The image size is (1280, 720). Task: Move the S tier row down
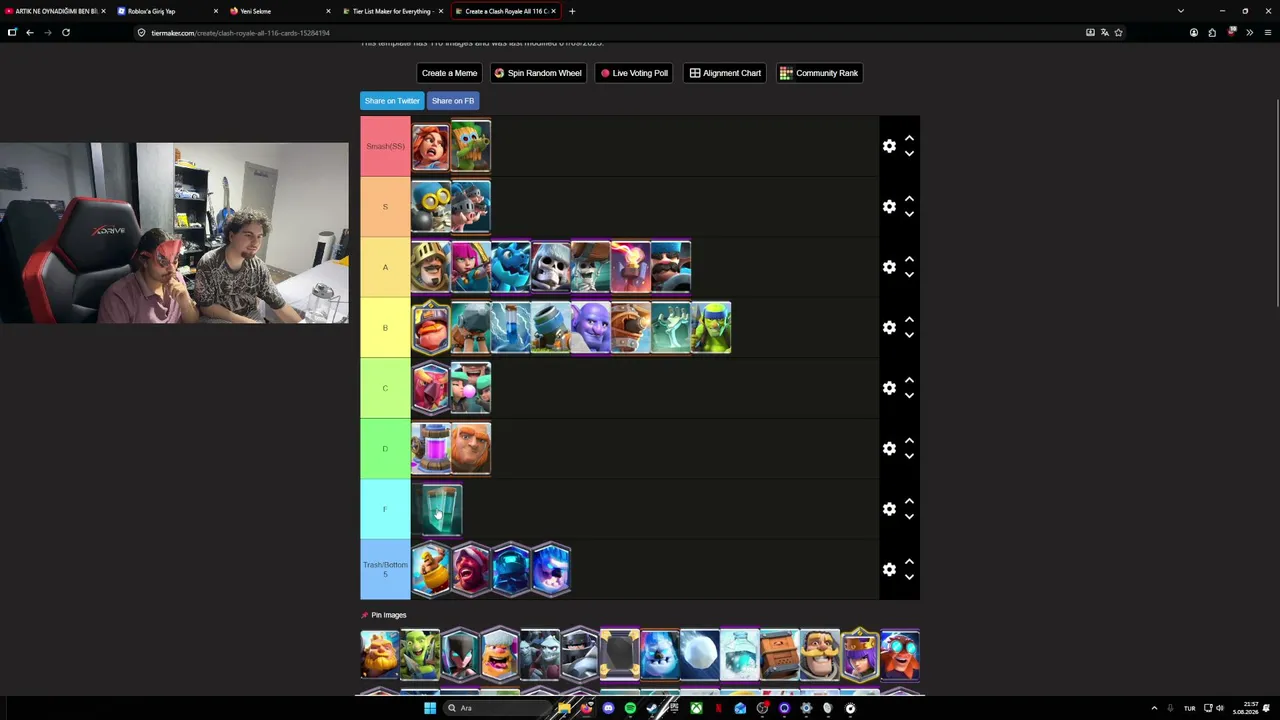[909, 214]
